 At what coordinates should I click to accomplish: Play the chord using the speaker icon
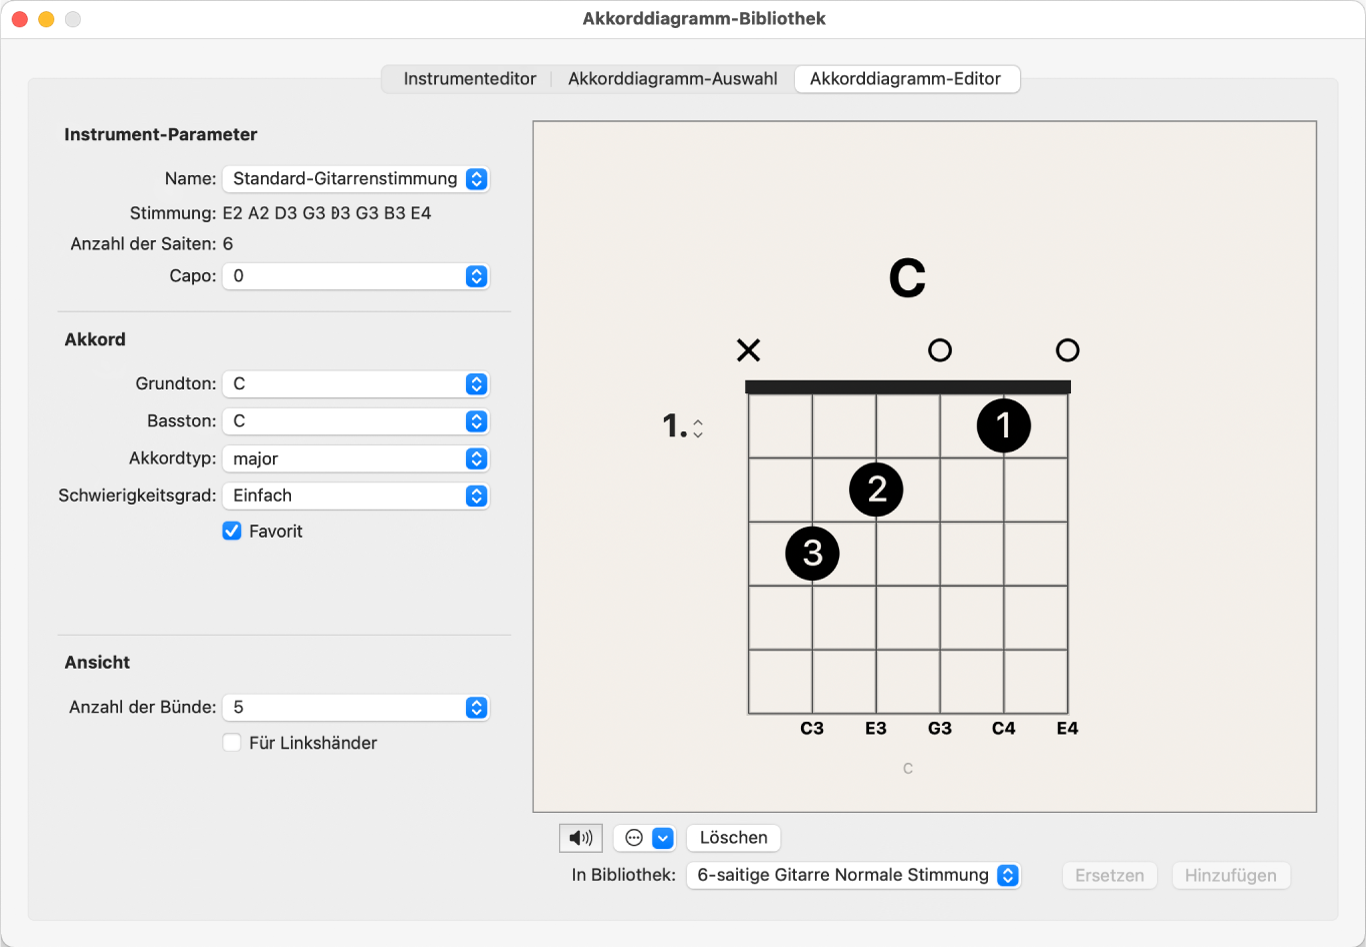pyautogui.click(x=580, y=838)
